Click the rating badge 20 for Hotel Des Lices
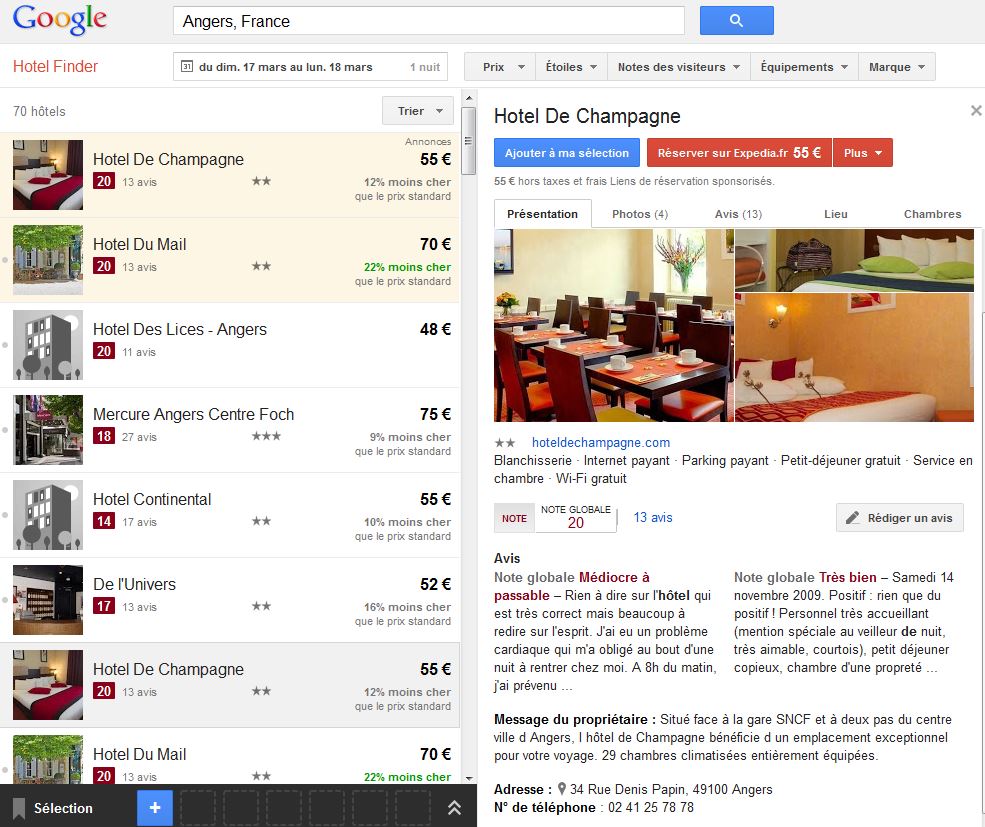This screenshot has height=827, width=985. [x=104, y=351]
